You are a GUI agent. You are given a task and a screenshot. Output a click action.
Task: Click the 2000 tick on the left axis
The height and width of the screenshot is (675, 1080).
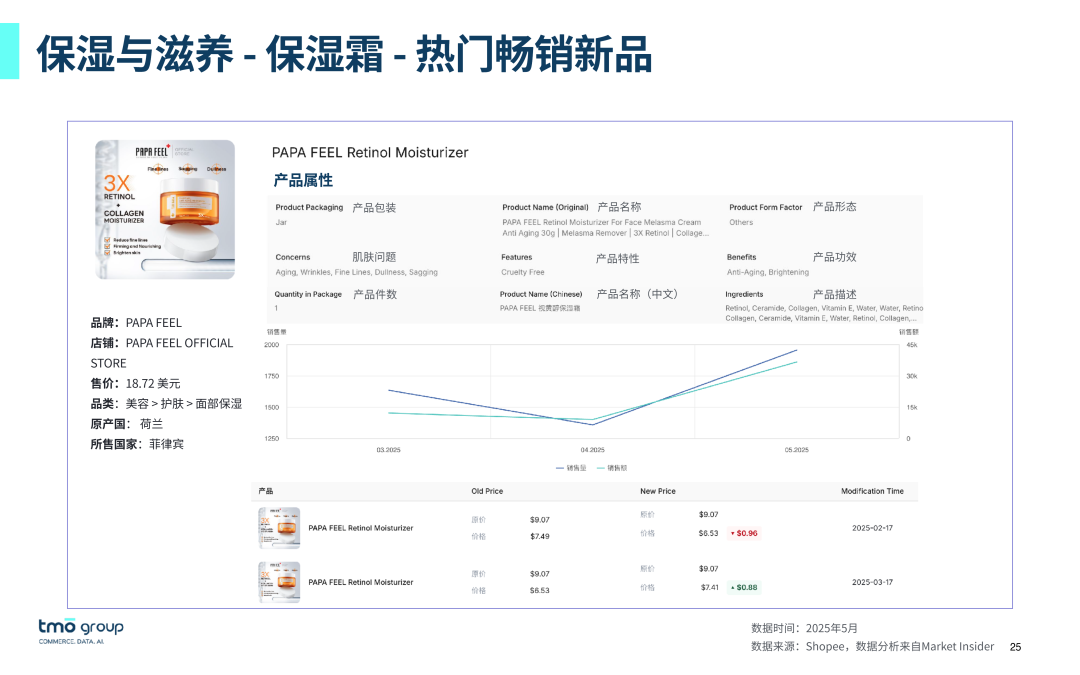[271, 345]
